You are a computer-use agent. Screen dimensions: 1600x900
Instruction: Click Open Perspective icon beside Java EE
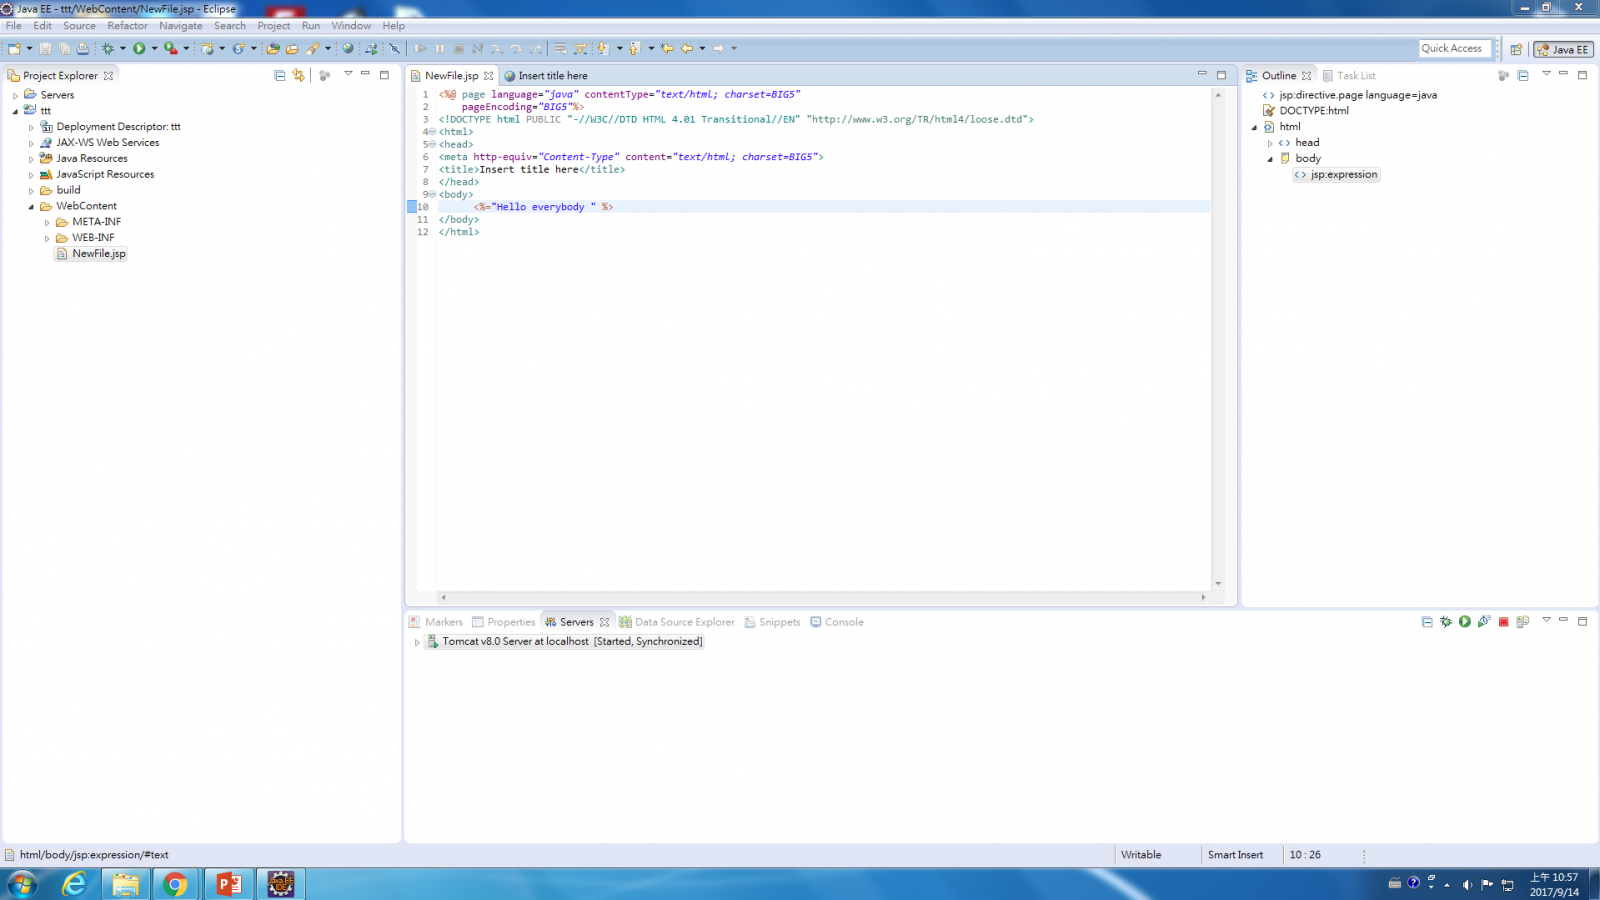[x=1516, y=49]
